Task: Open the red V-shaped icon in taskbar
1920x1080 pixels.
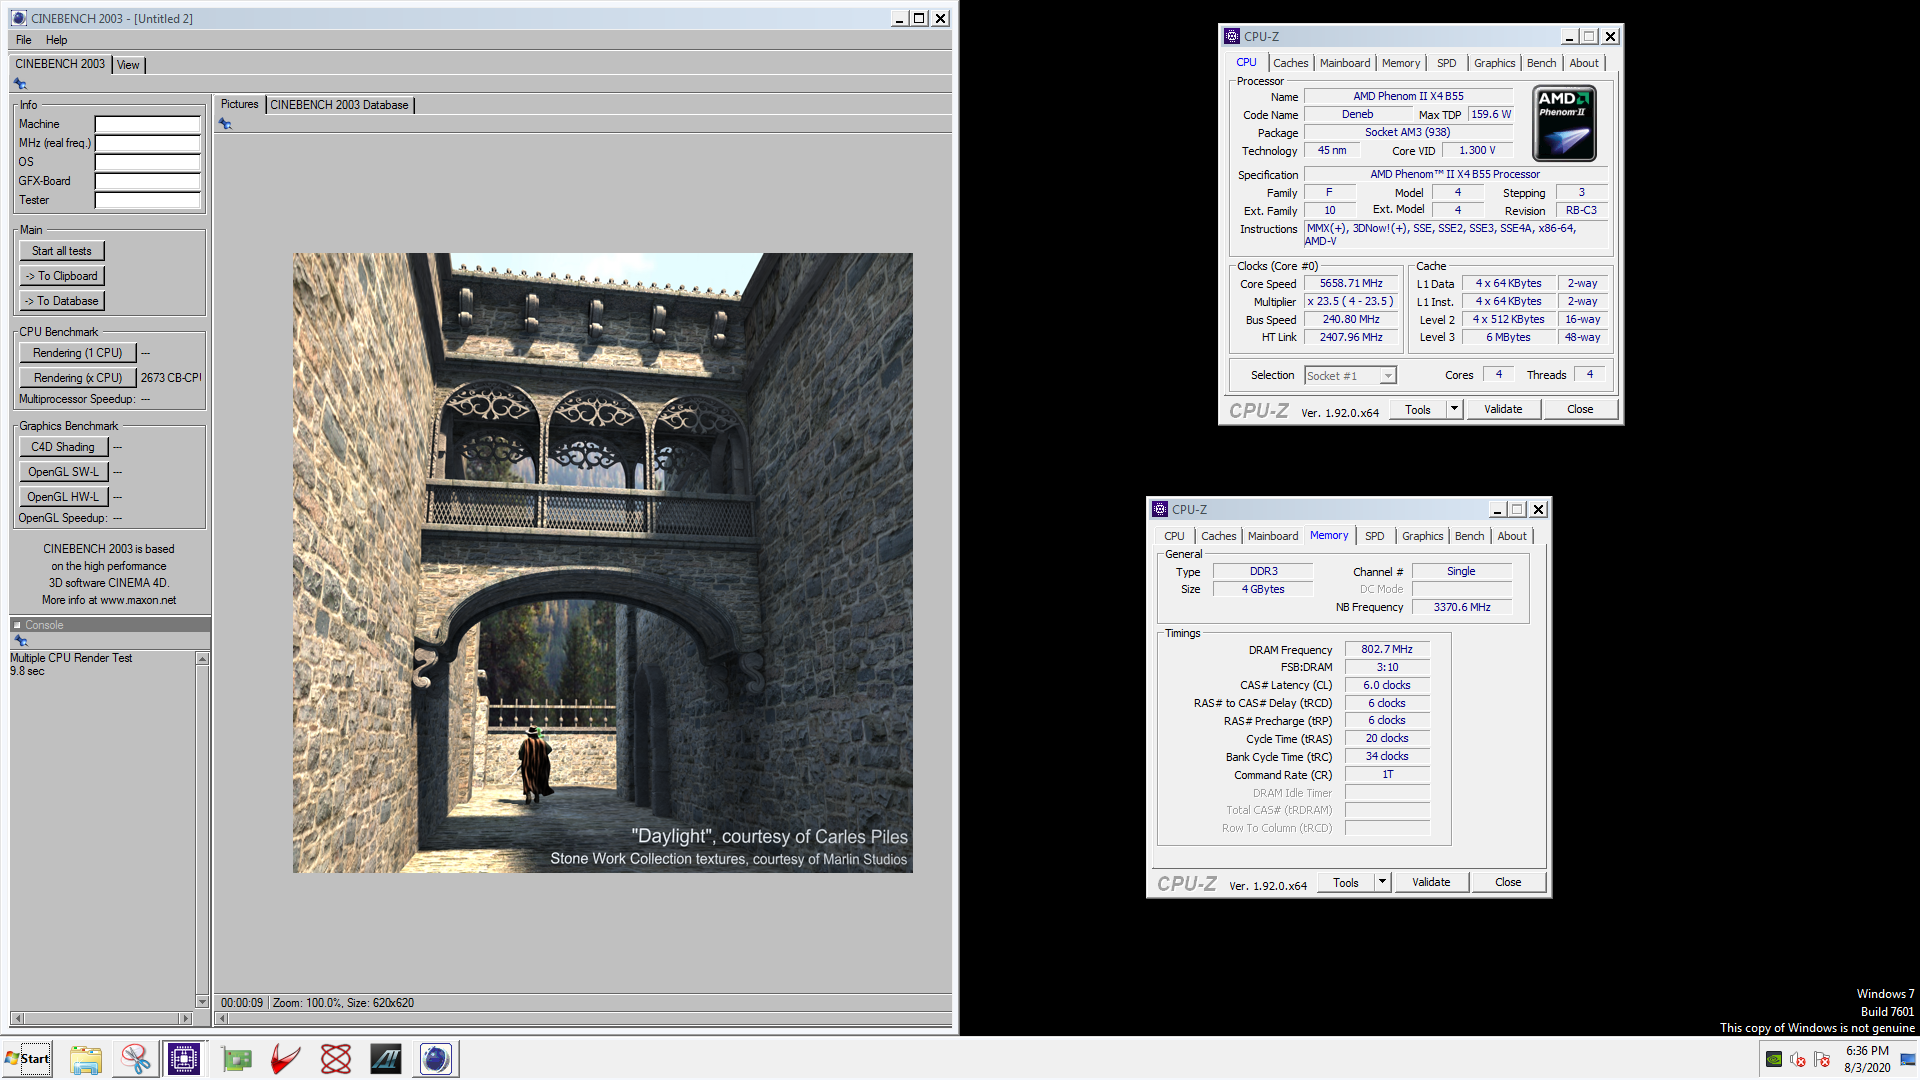Action: coord(286,1059)
